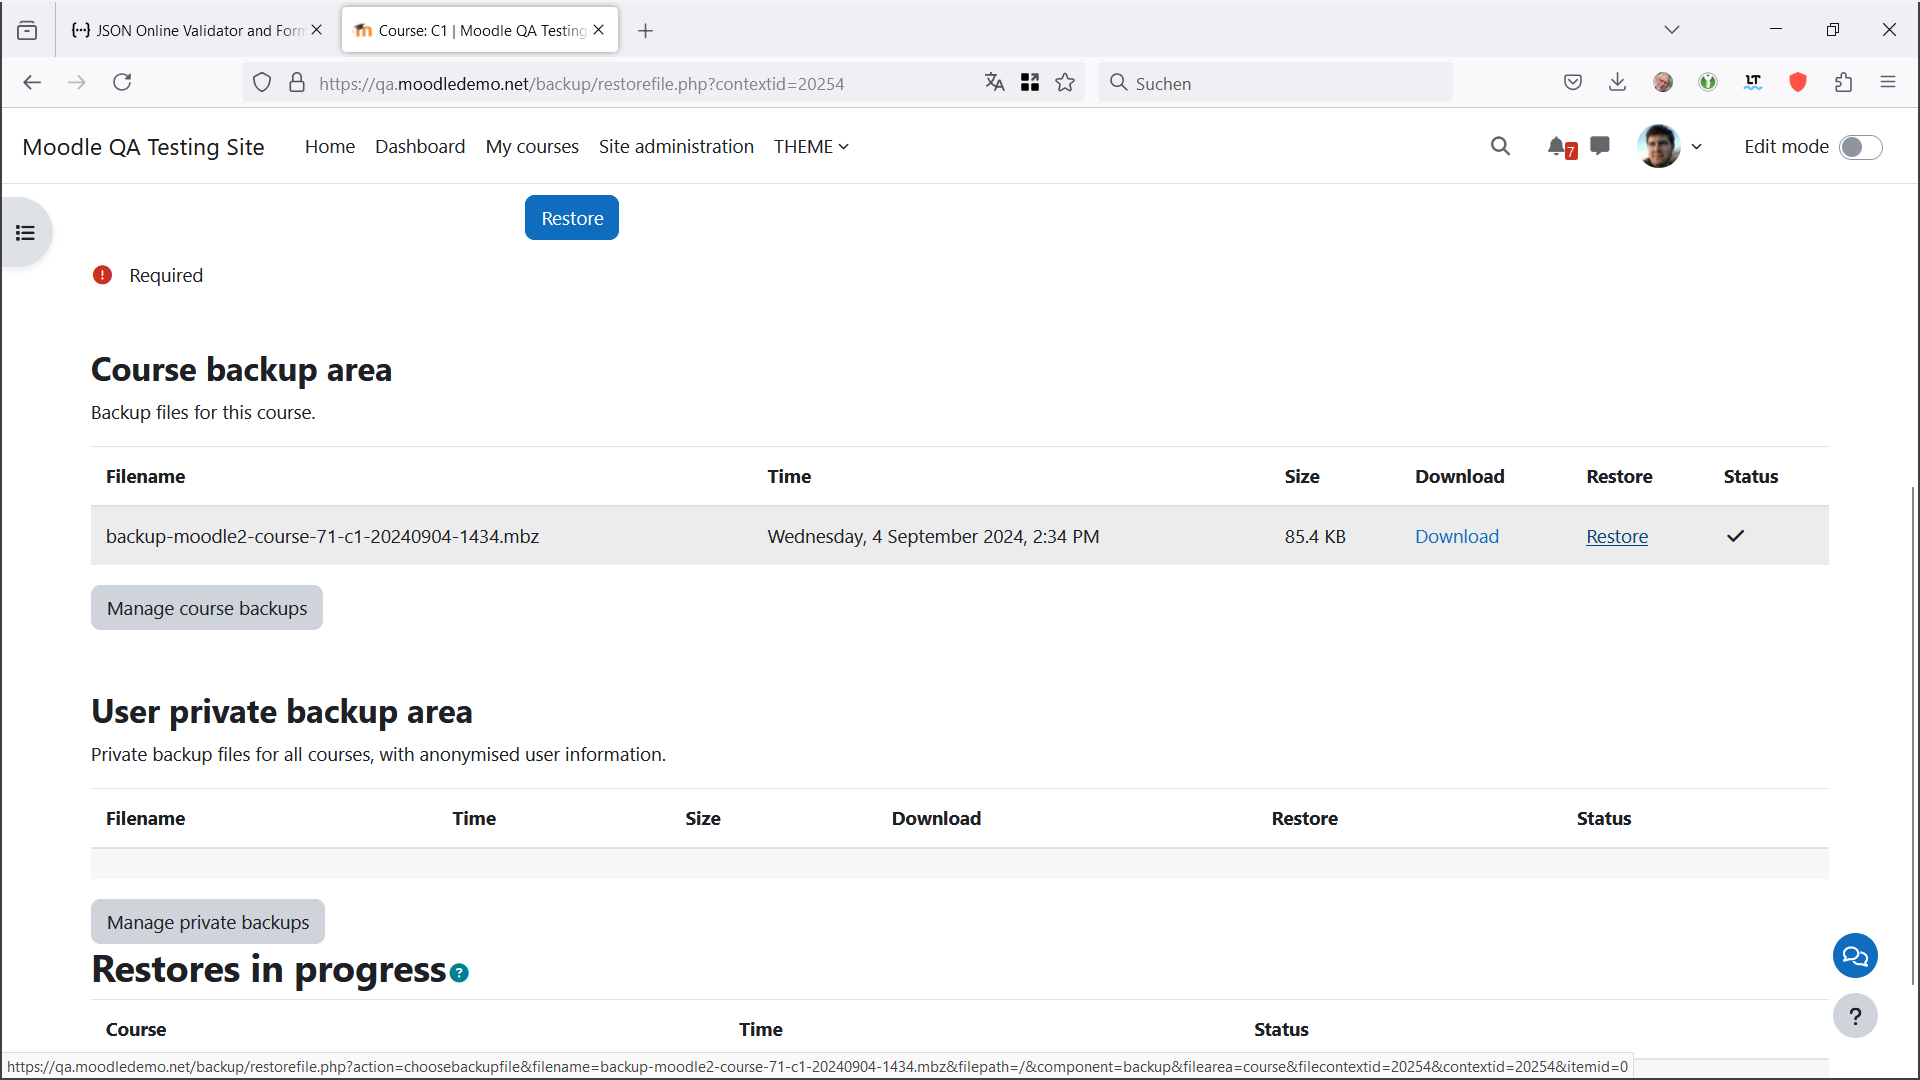Click the profile extension icon in the Firefox toolbar
The width and height of the screenshot is (1920, 1080).
point(1663,83)
